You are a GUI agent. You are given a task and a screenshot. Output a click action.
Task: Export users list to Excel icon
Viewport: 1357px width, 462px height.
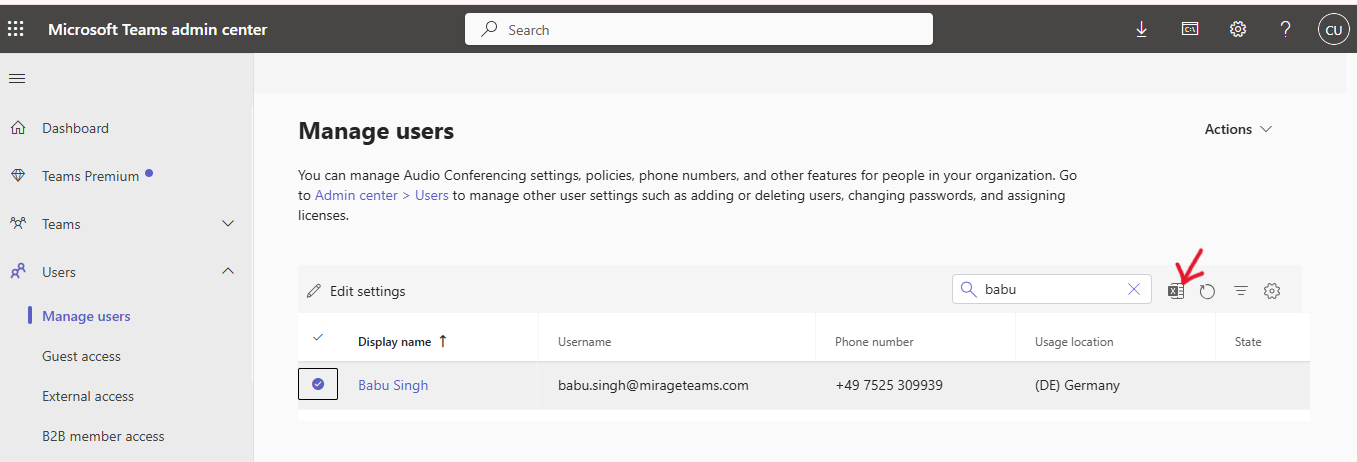coord(1176,291)
